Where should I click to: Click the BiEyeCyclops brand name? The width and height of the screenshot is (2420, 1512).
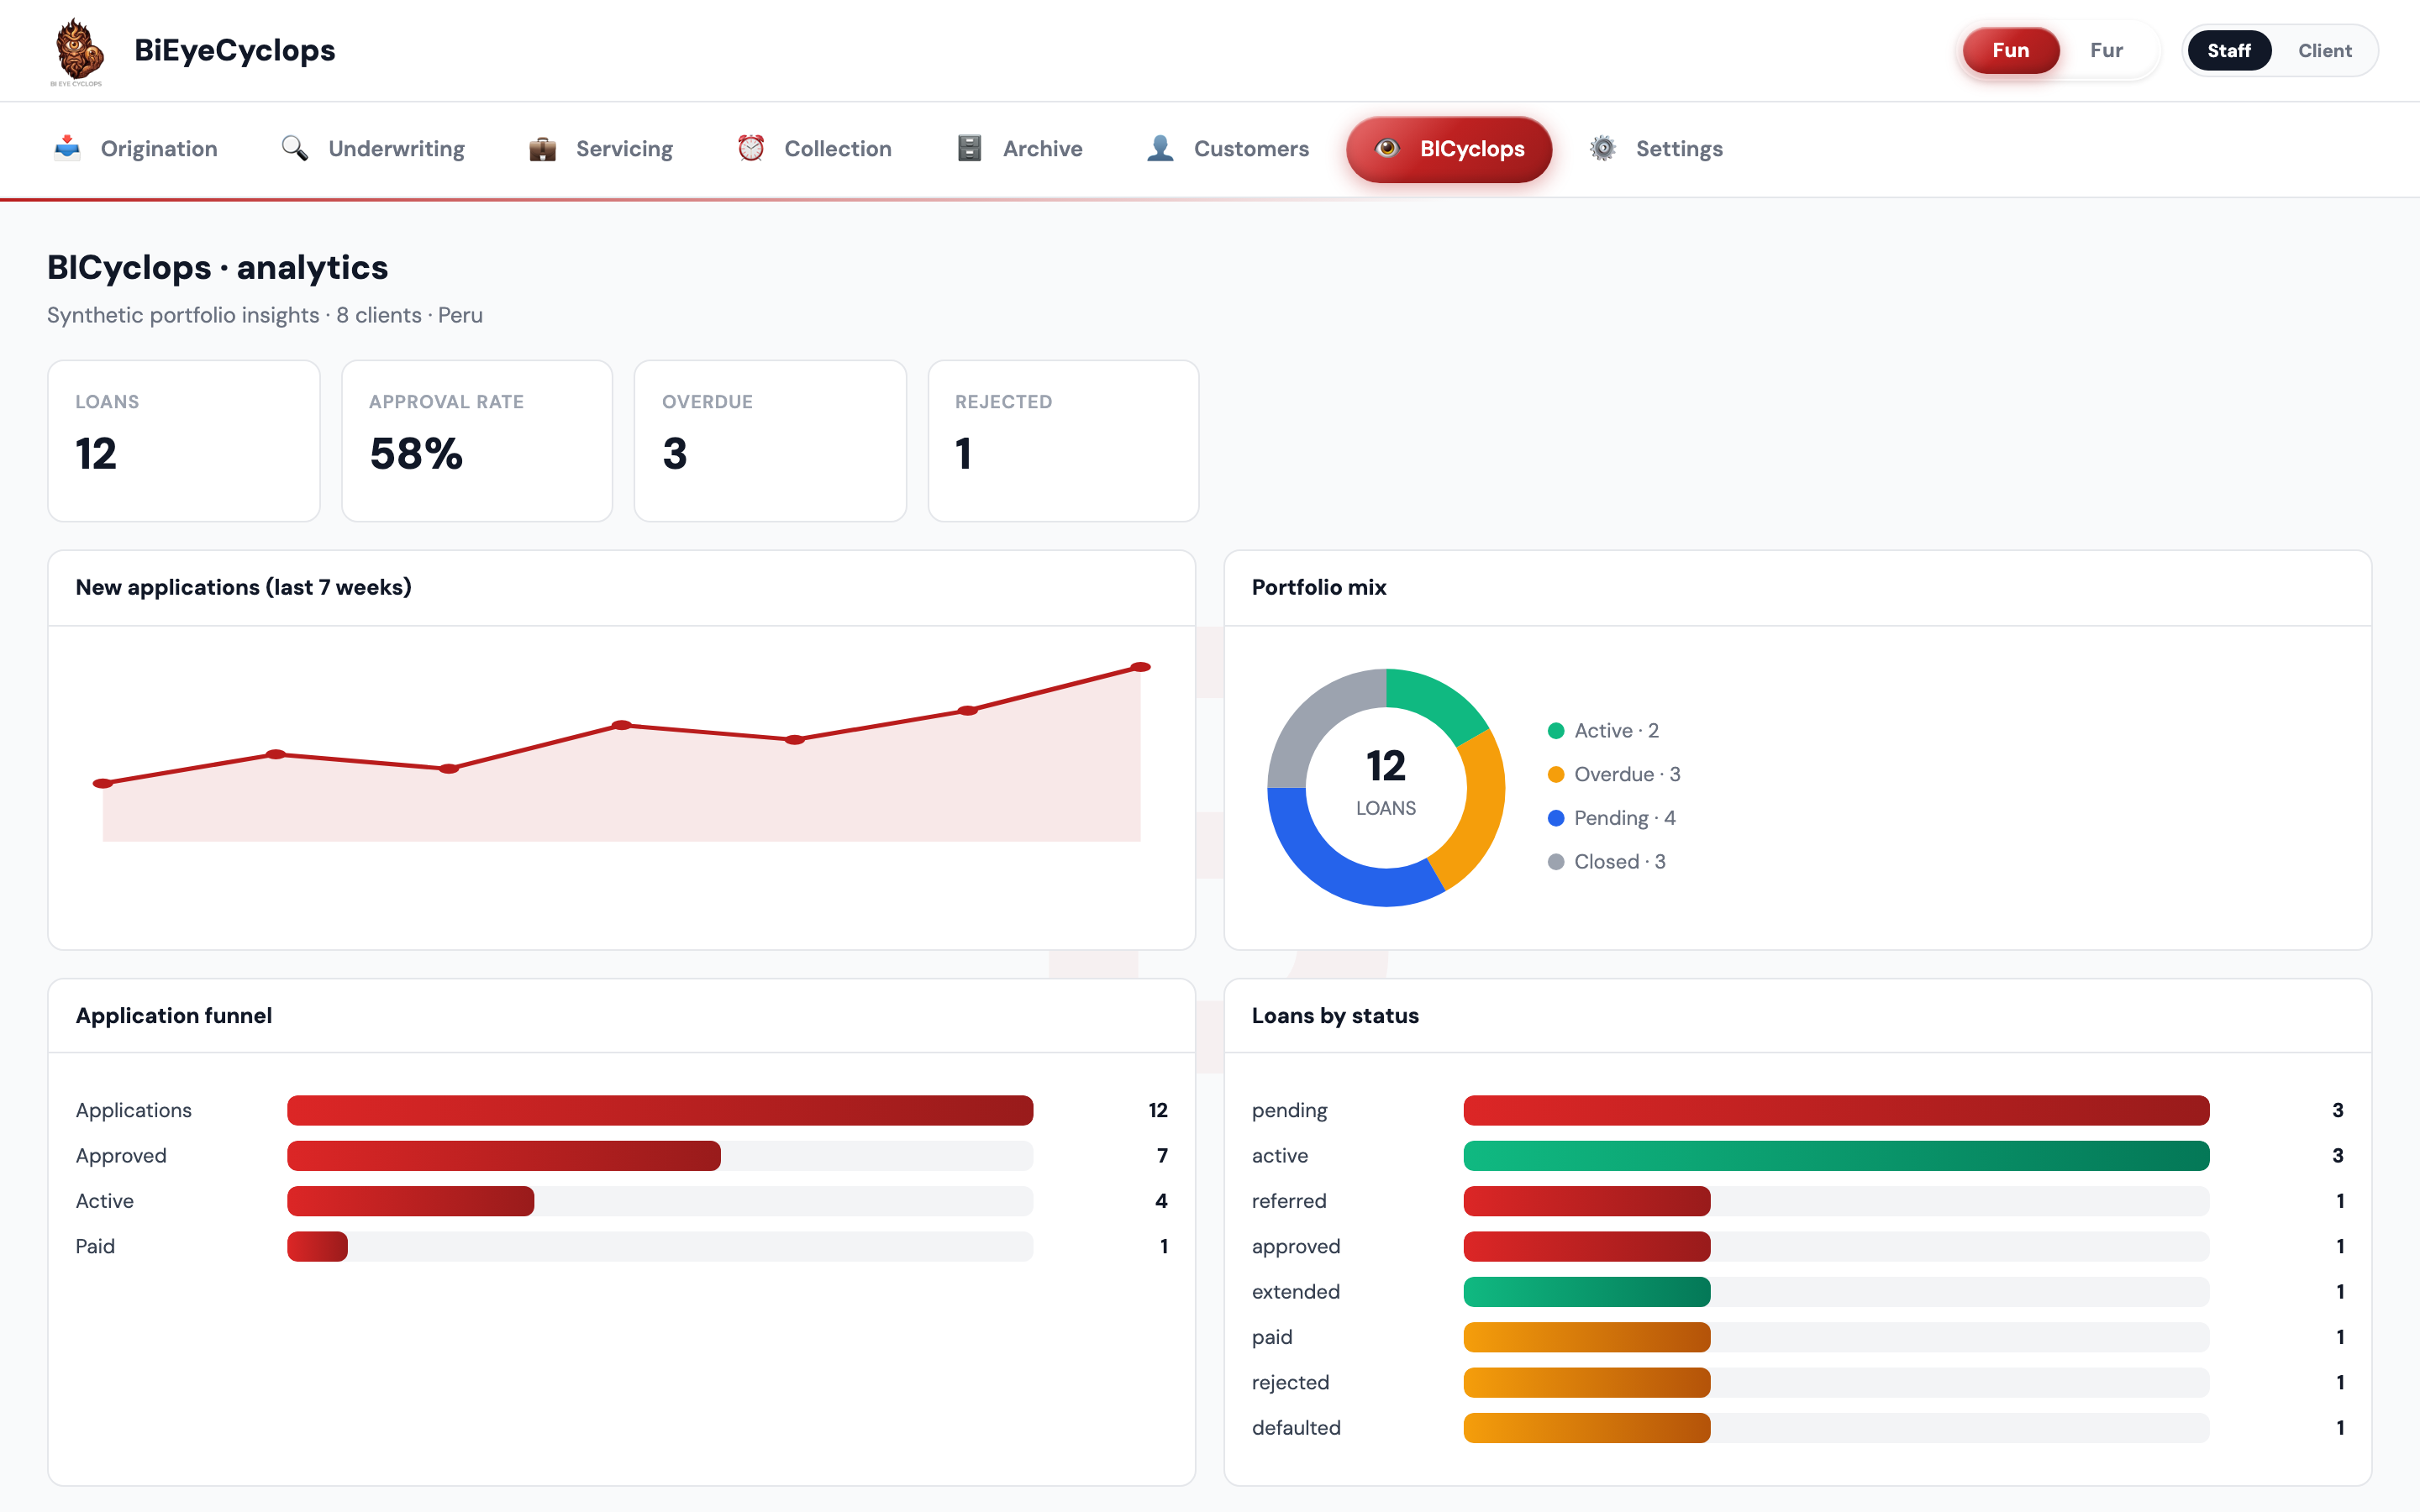[x=235, y=50]
